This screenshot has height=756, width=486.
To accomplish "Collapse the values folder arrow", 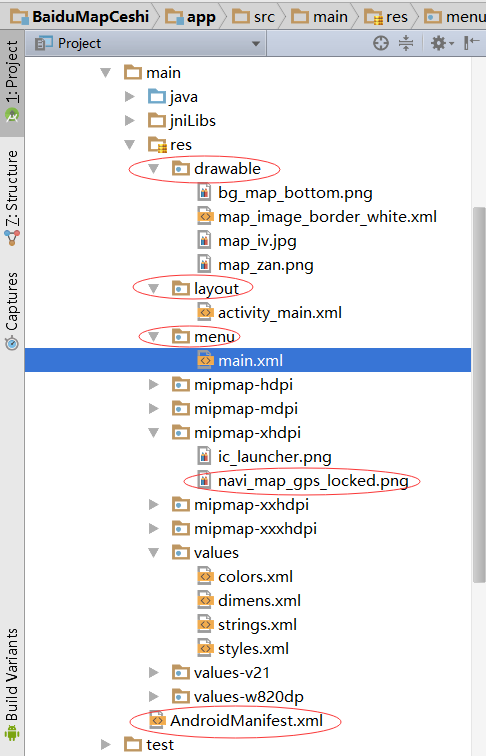I will click(x=154, y=553).
